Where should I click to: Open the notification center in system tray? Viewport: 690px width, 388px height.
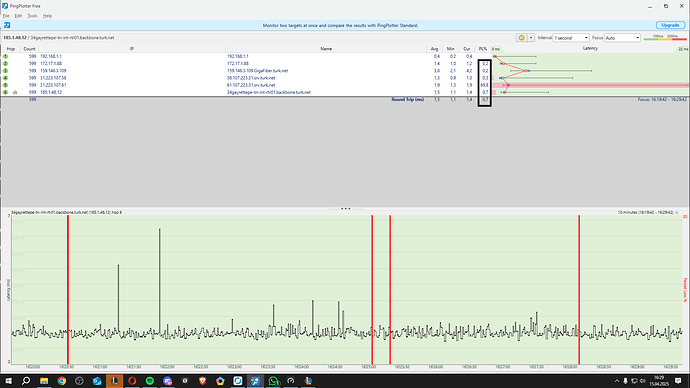click(678, 381)
